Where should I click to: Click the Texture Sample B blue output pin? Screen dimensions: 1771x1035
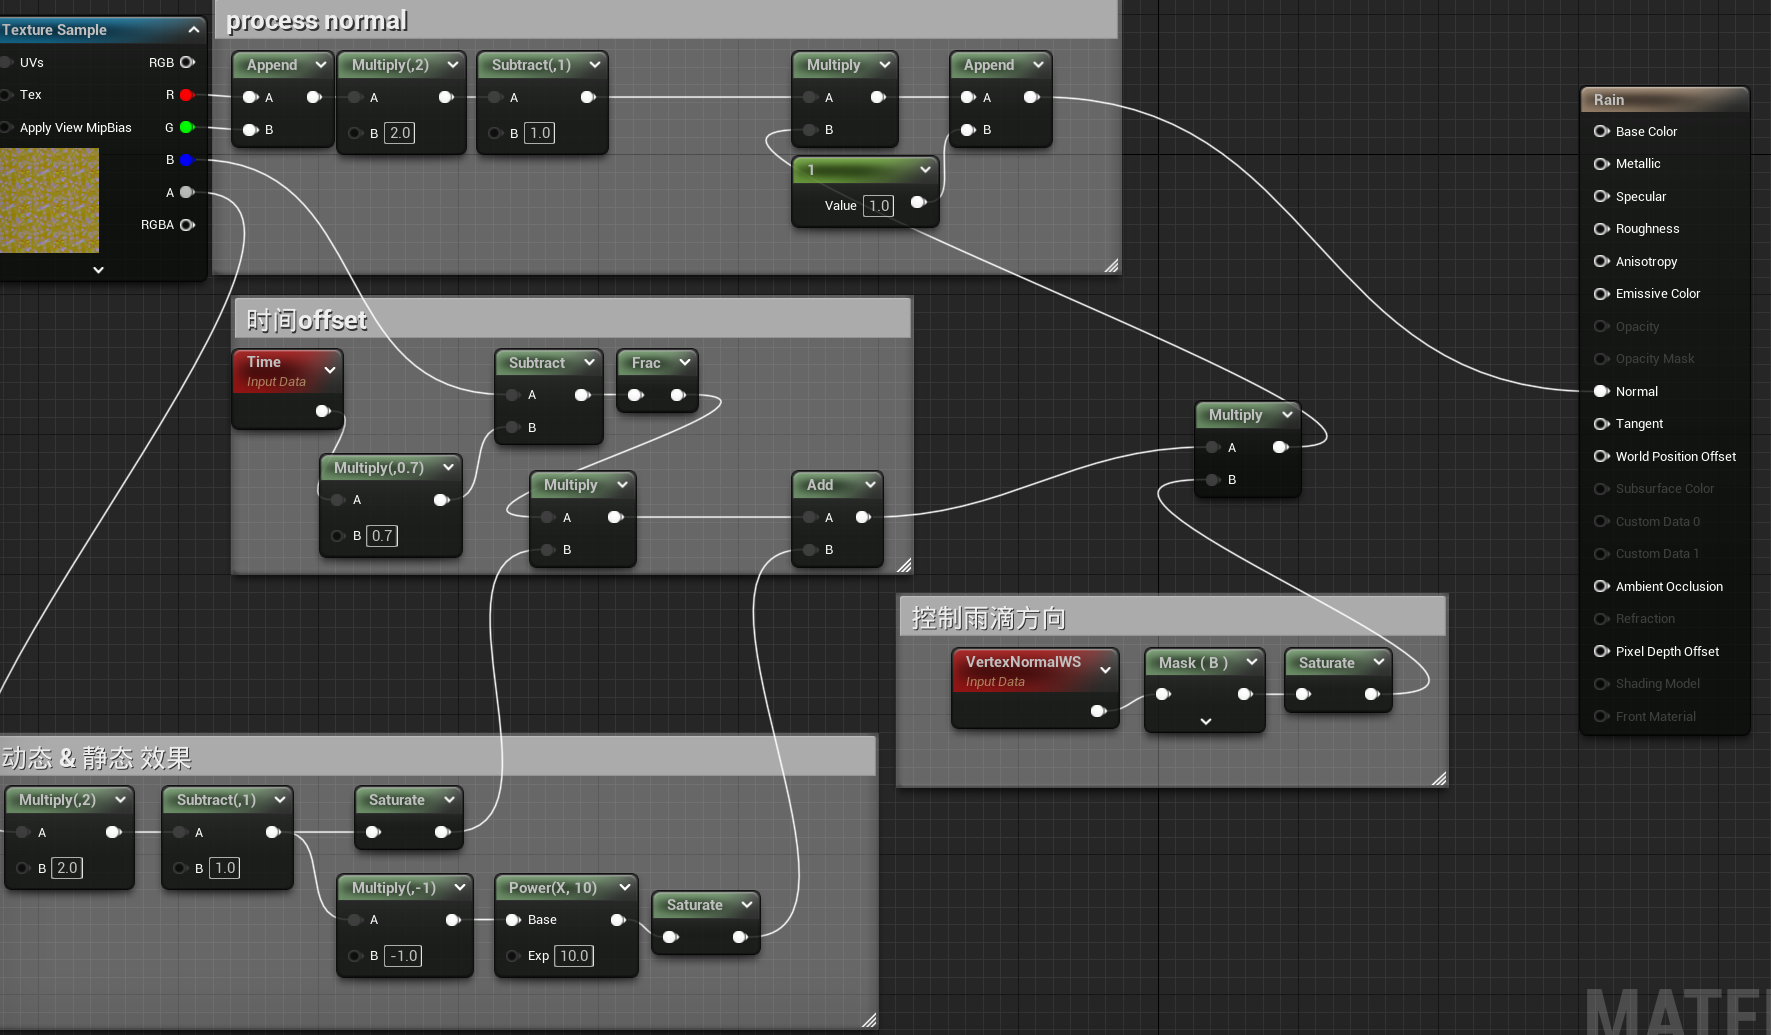[186, 160]
